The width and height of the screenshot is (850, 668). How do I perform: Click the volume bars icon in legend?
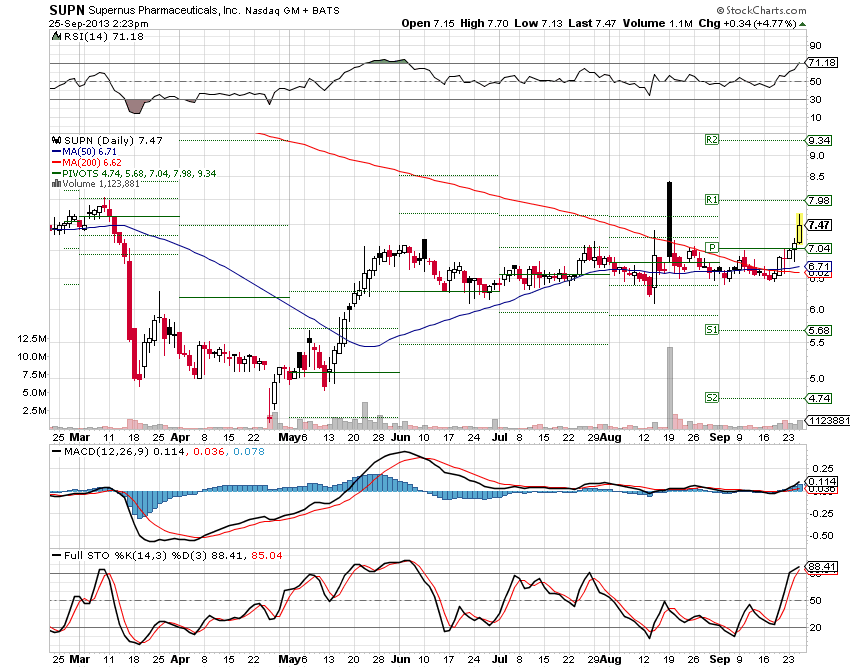[56, 184]
